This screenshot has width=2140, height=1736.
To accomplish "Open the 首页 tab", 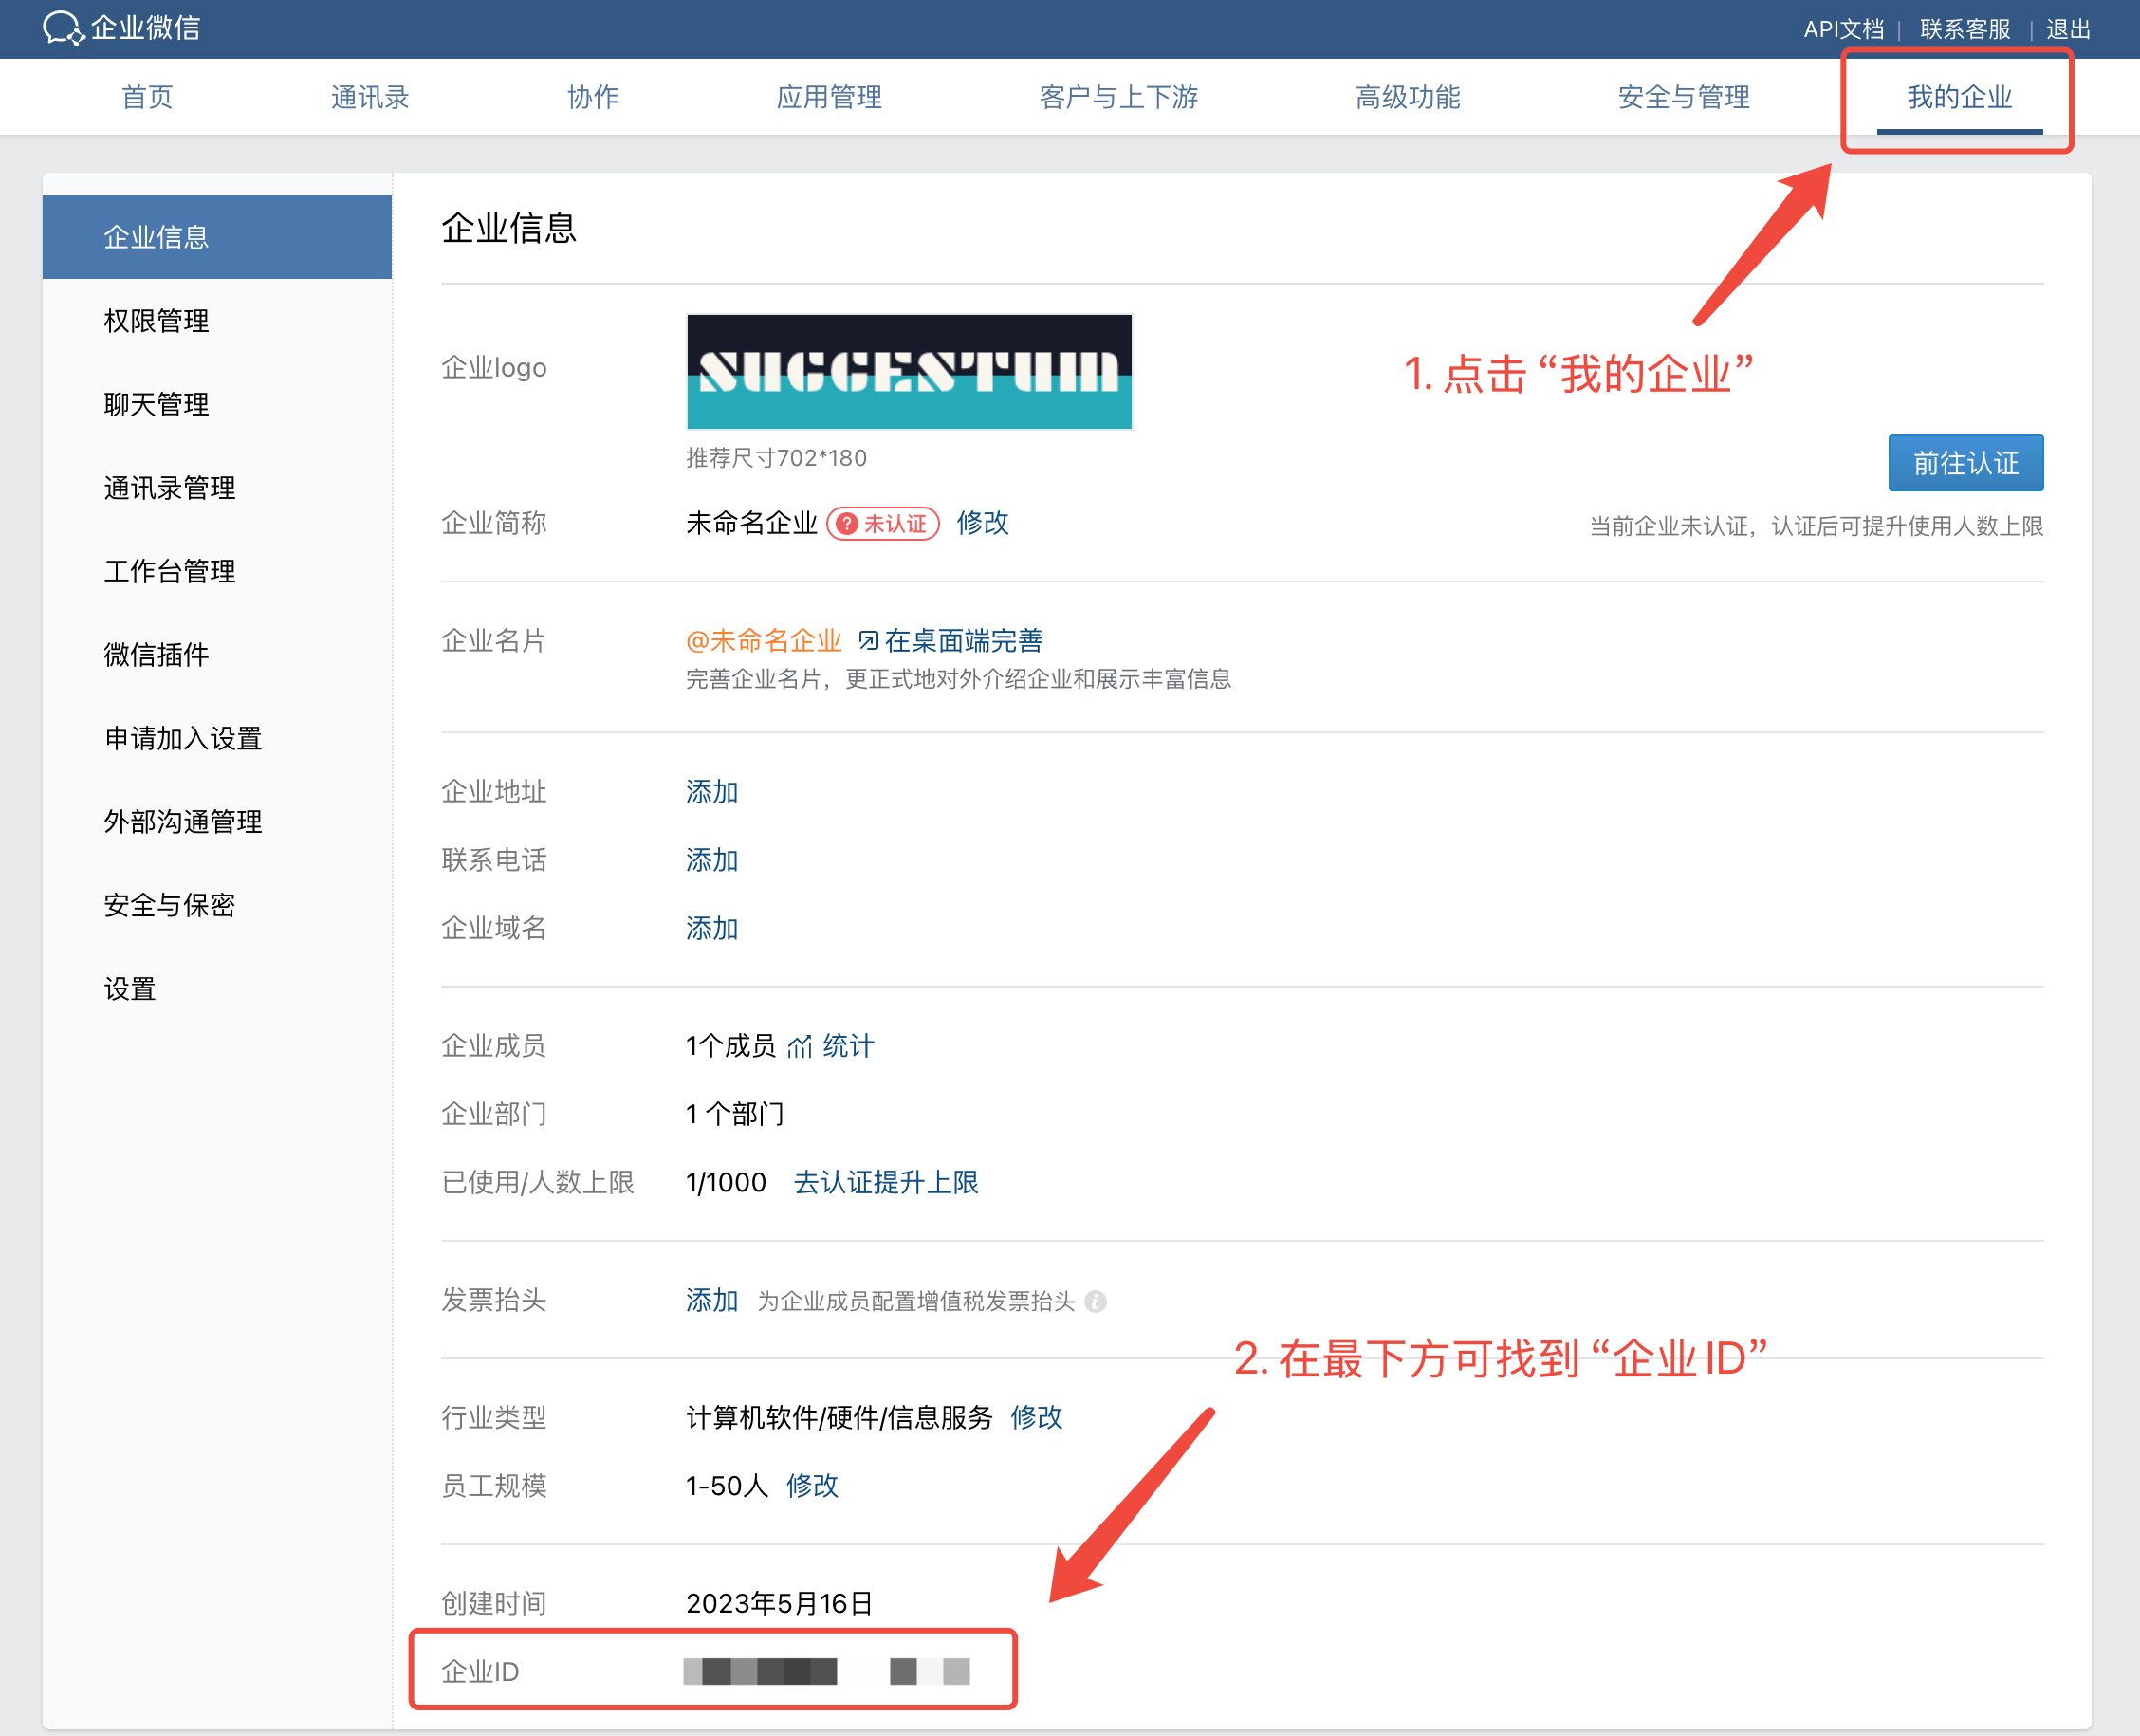I will tap(147, 97).
